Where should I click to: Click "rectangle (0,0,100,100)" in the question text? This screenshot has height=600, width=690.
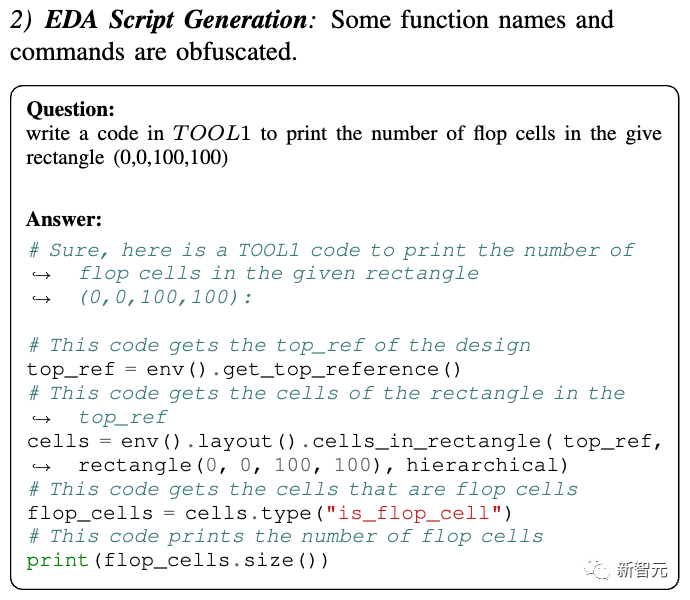tap(127, 158)
